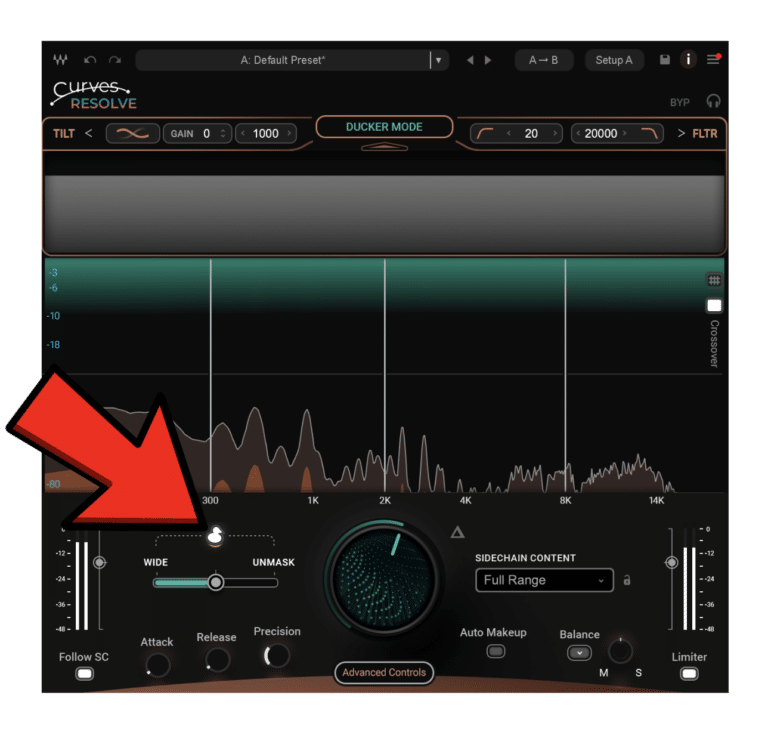The width and height of the screenshot is (768, 729).
Task: Open the Sidechain Content Full Range dropdown
Action: point(544,580)
